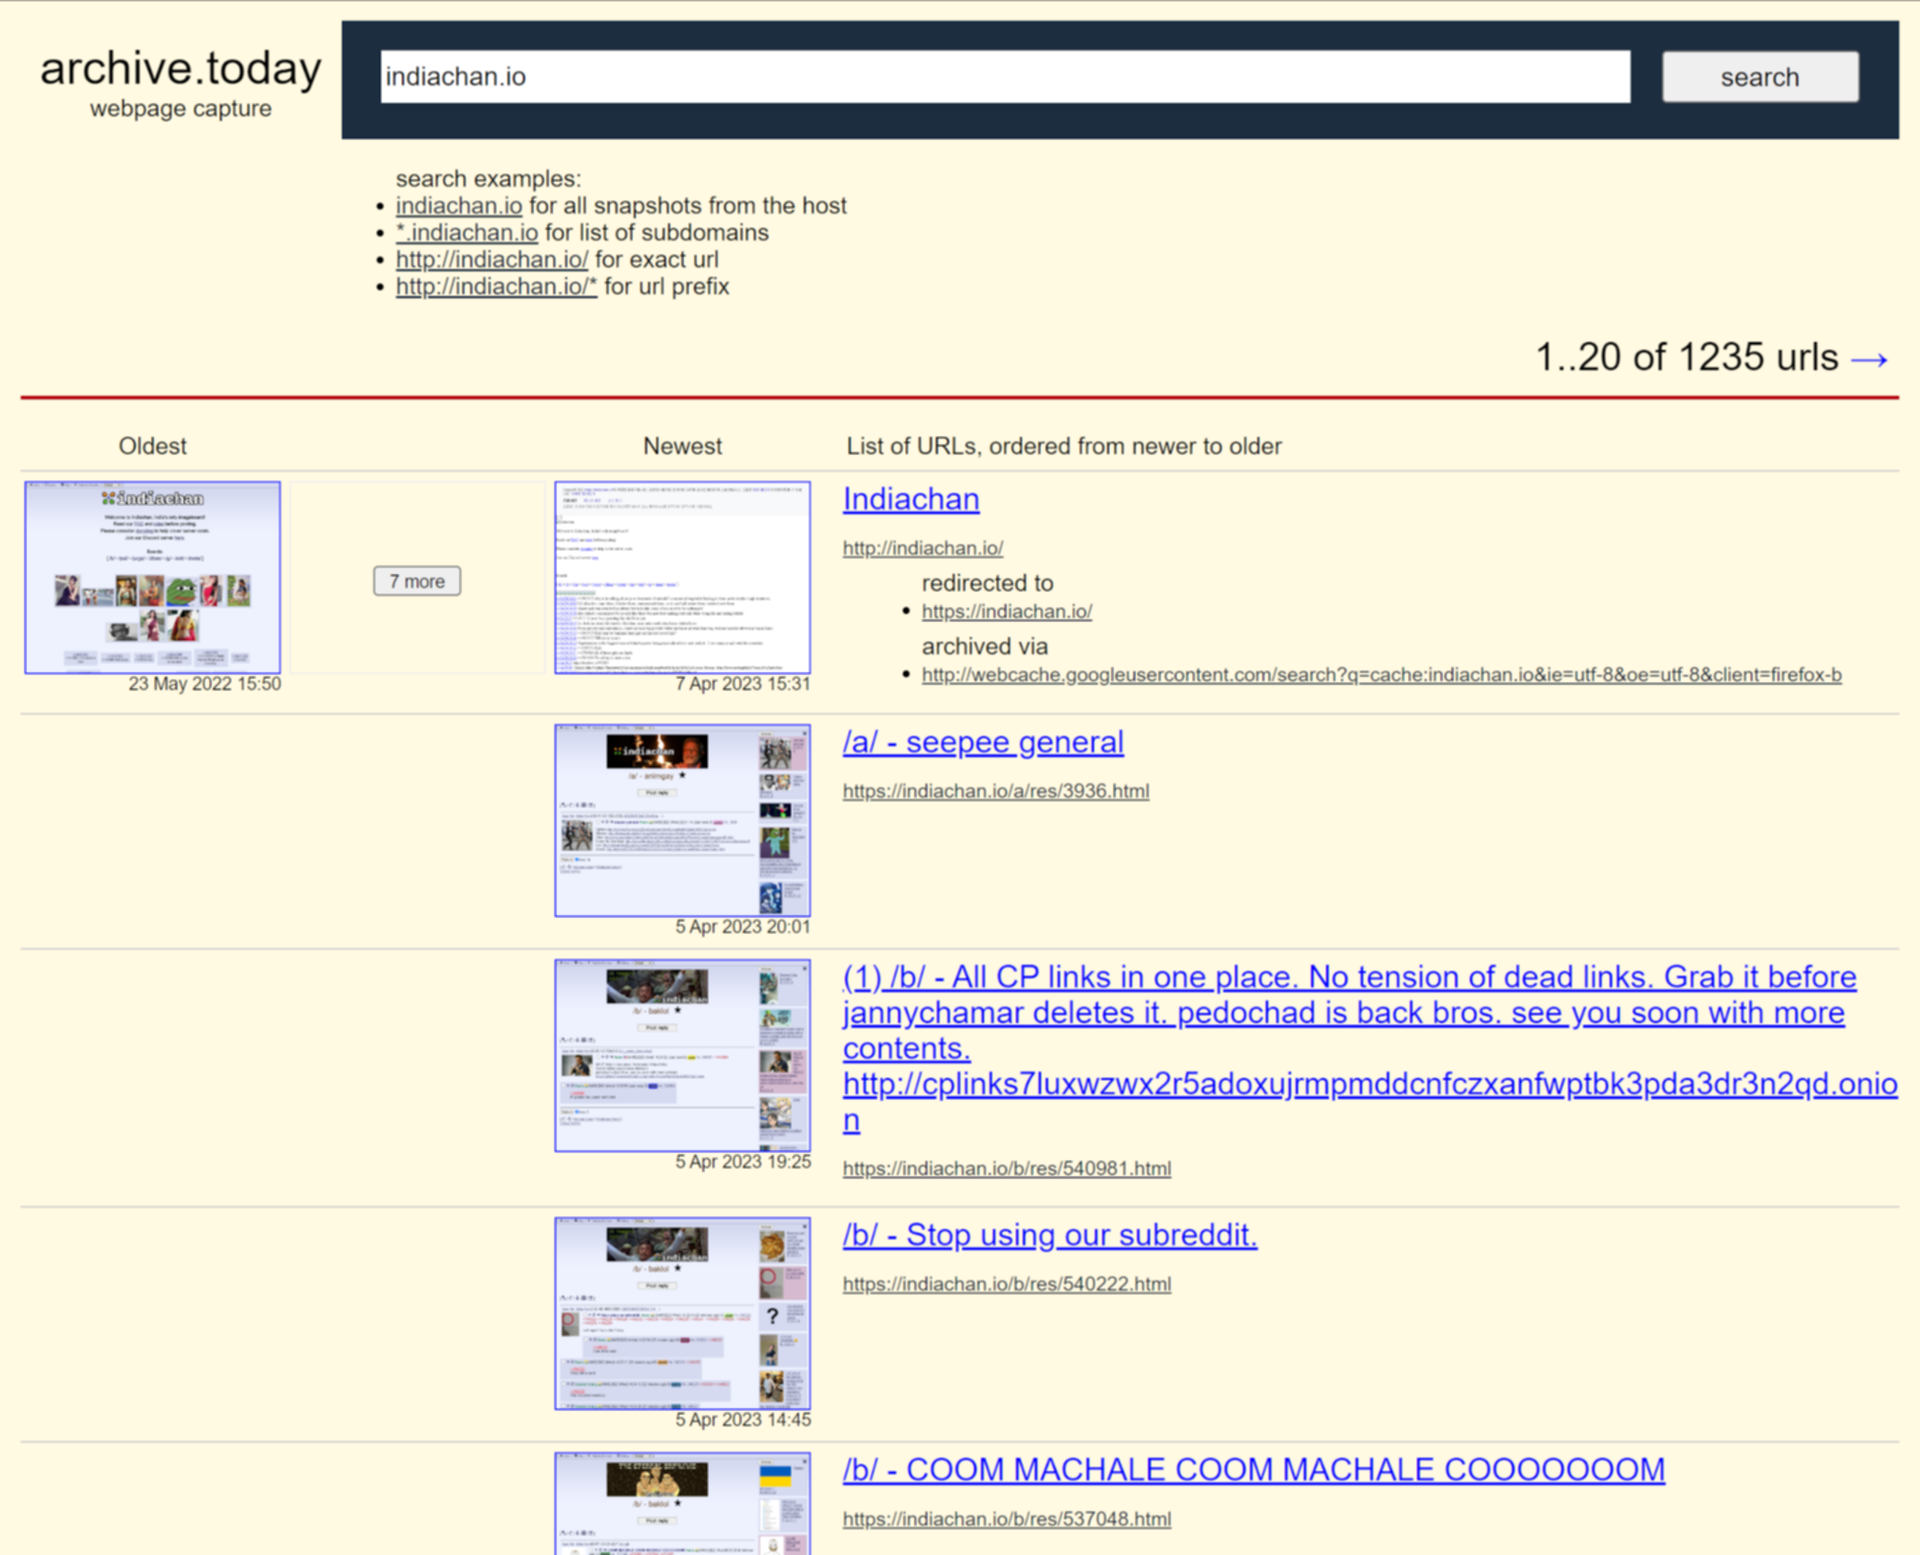
Task: Open http://indiachan.io/ exact url example
Action: point(492,259)
